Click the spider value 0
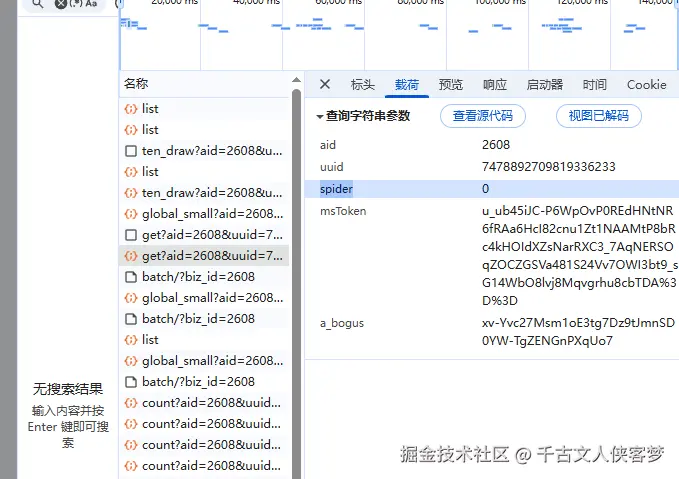The image size is (679, 479). (485, 189)
